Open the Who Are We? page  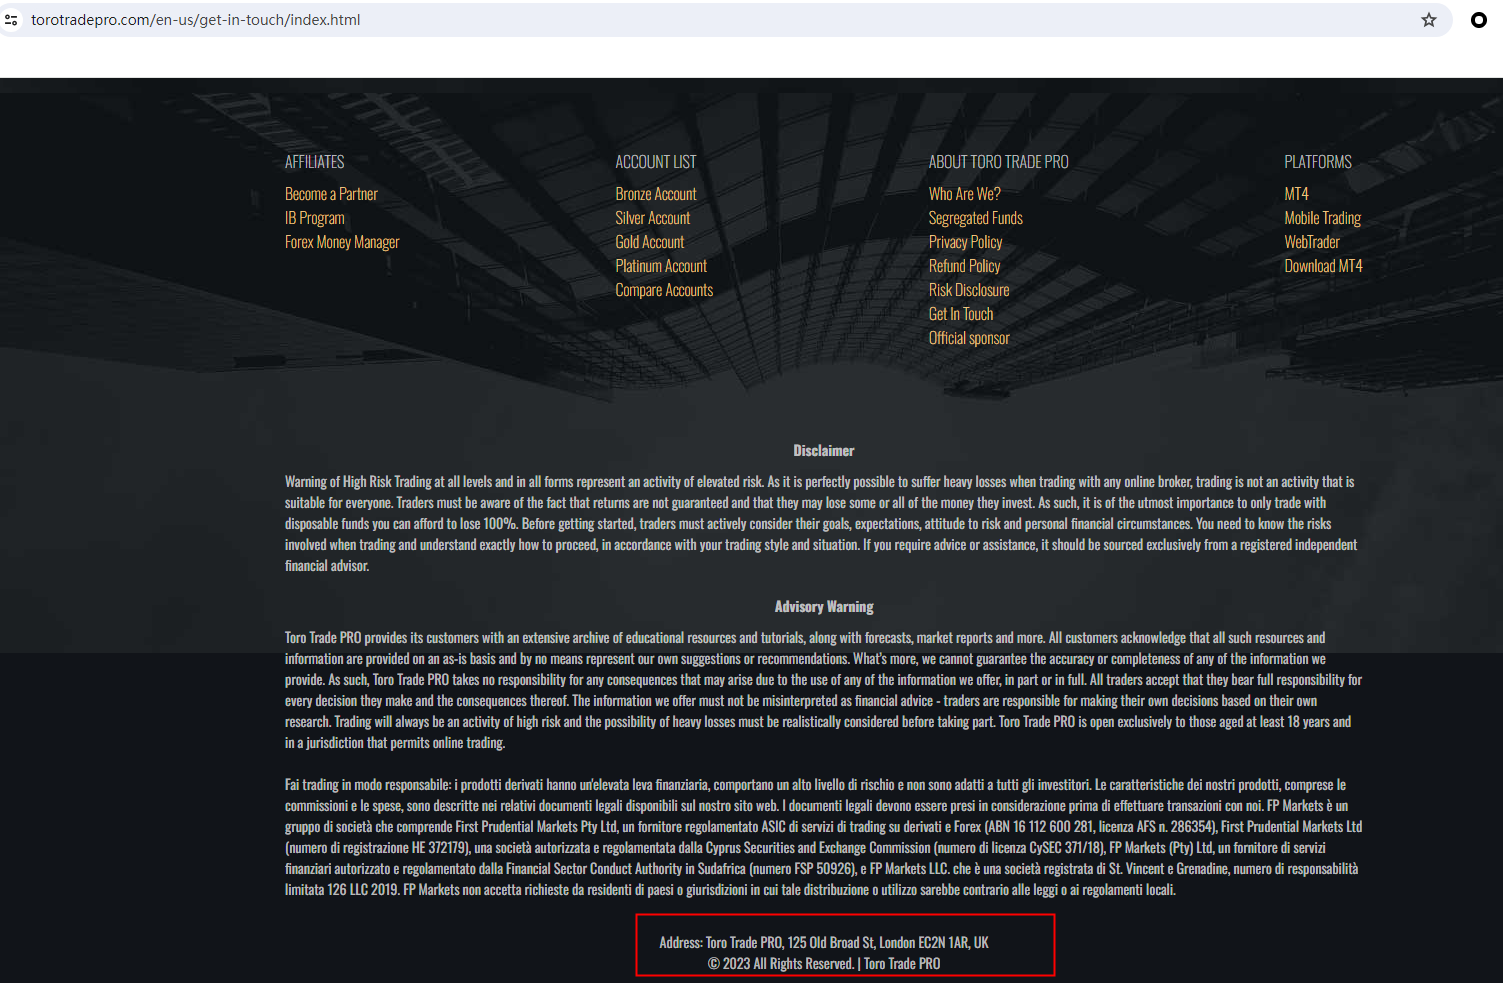coord(965,194)
